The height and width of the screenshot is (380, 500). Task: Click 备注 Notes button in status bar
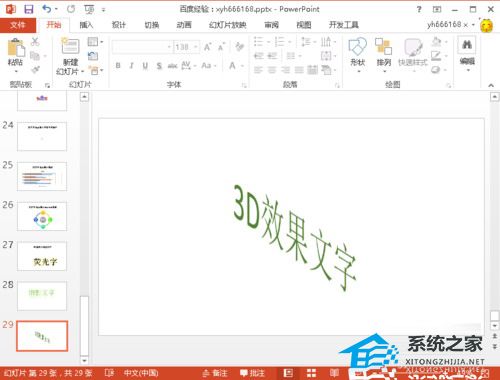point(215,373)
